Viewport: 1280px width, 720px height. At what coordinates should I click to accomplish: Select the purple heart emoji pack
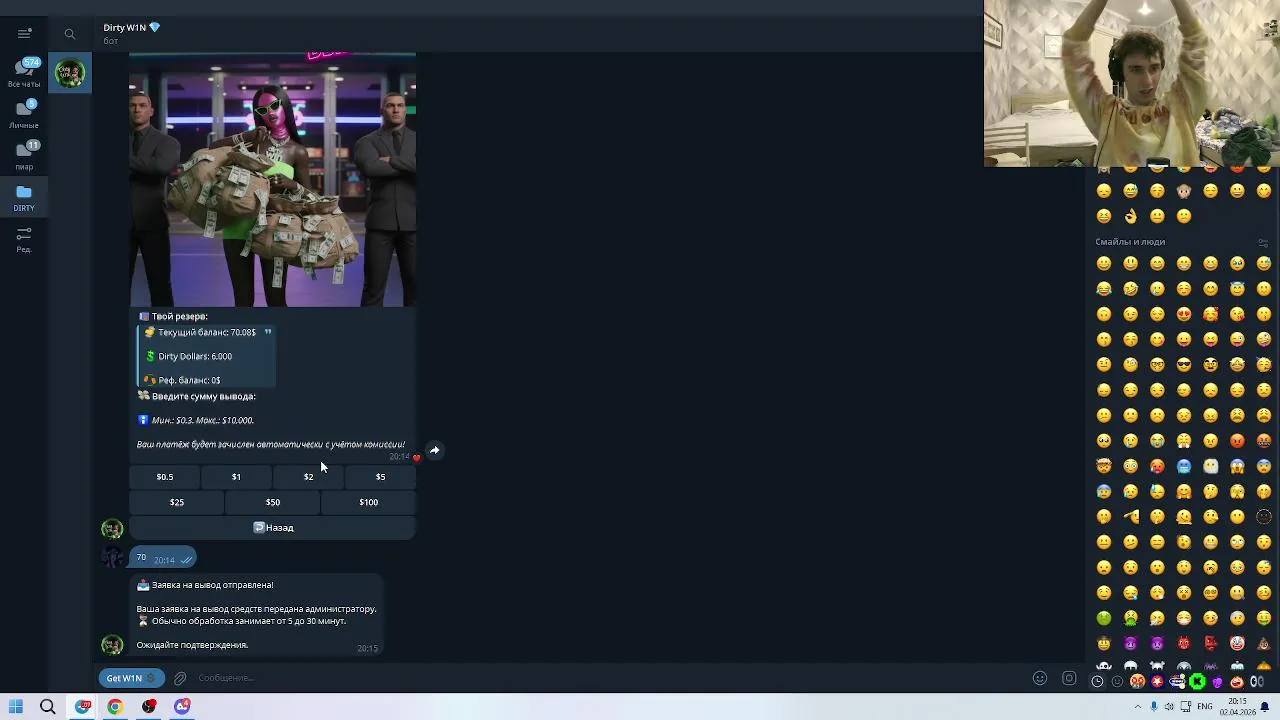[x=1217, y=681]
